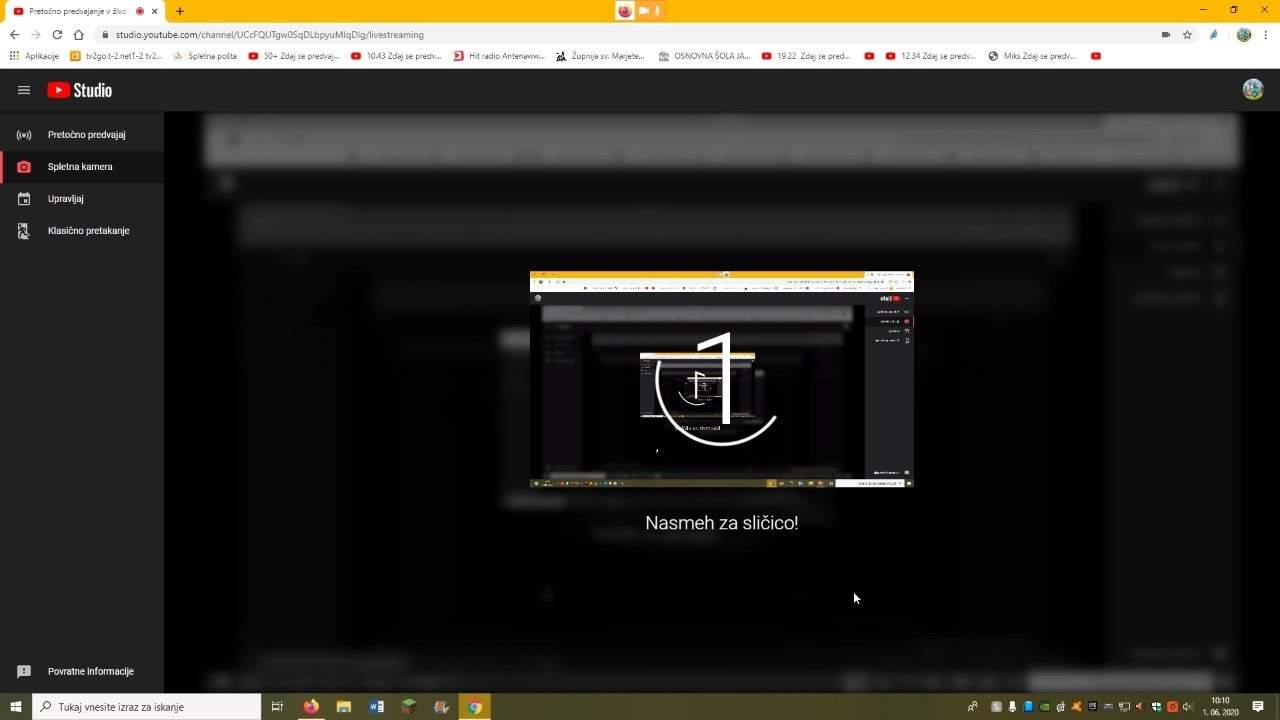Open '12.34 Zdaj se predv' bookmark
Screen dimensions: 1280x720
click(931, 56)
